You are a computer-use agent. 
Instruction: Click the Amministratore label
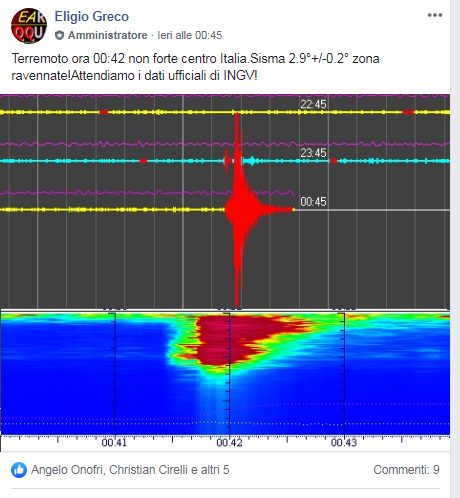[108, 35]
